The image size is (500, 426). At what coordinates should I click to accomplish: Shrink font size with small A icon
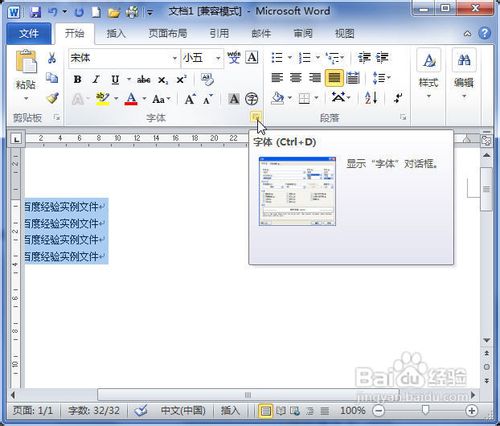point(208,99)
